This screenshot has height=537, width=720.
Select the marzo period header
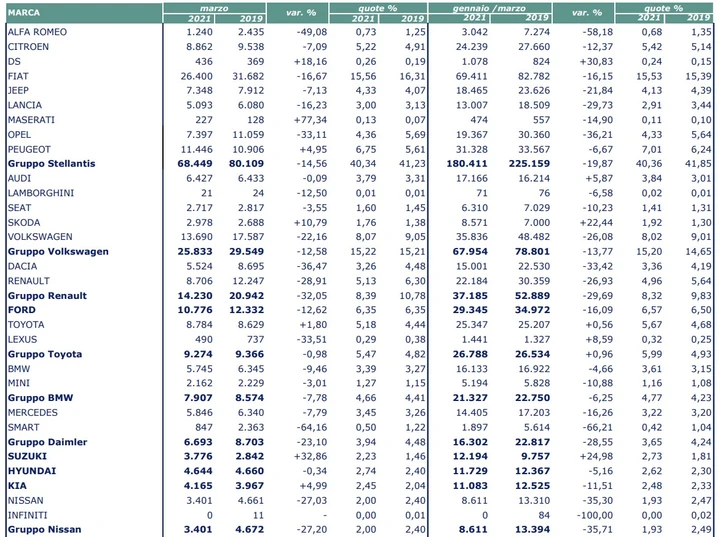(x=214, y=8)
